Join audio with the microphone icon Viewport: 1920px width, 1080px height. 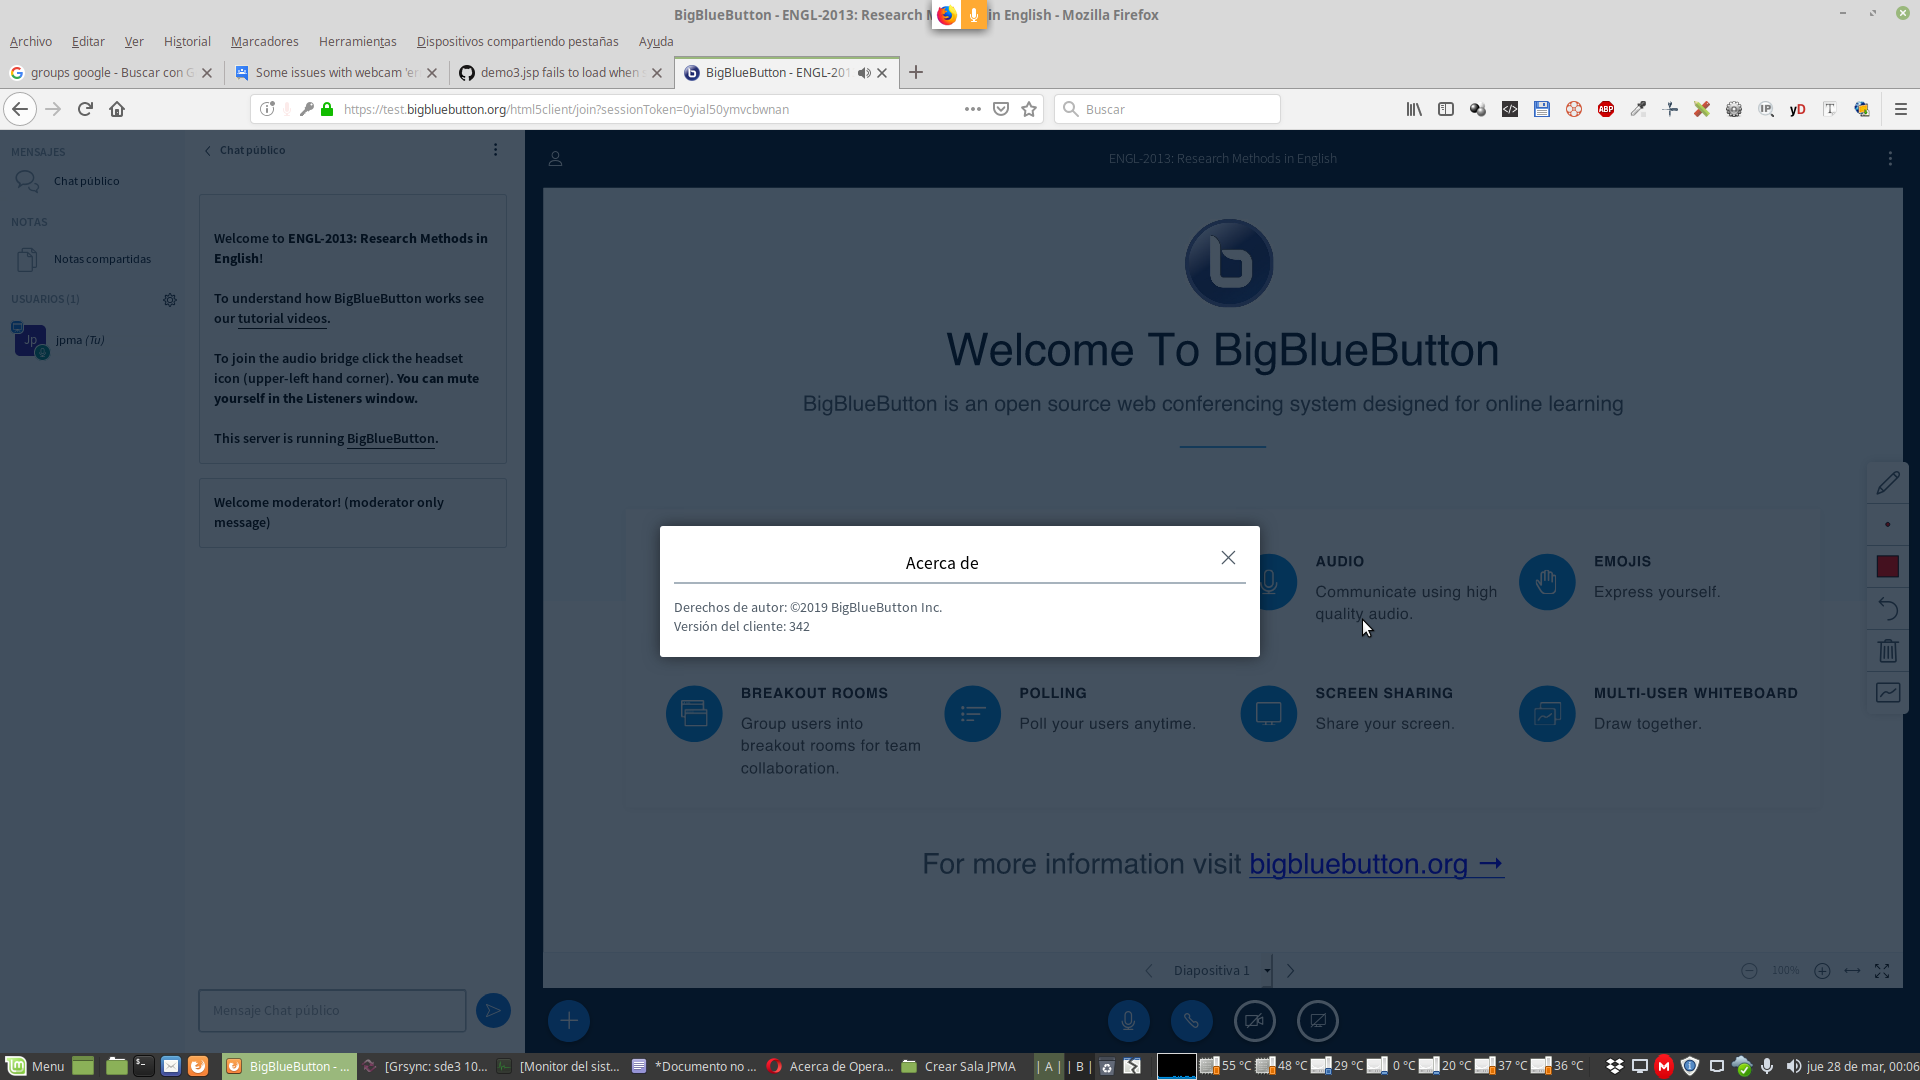click(x=1129, y=1020)
